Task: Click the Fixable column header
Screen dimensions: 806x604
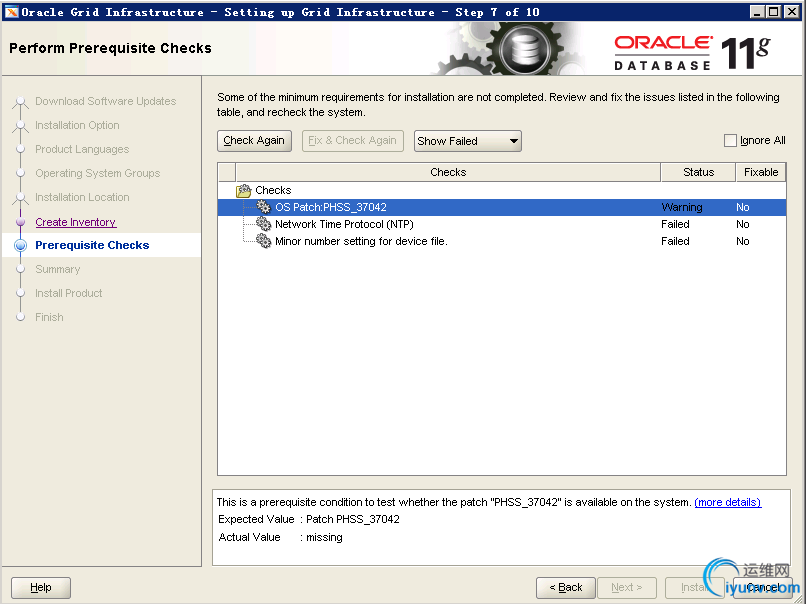Action: click(x=761, y=172)
